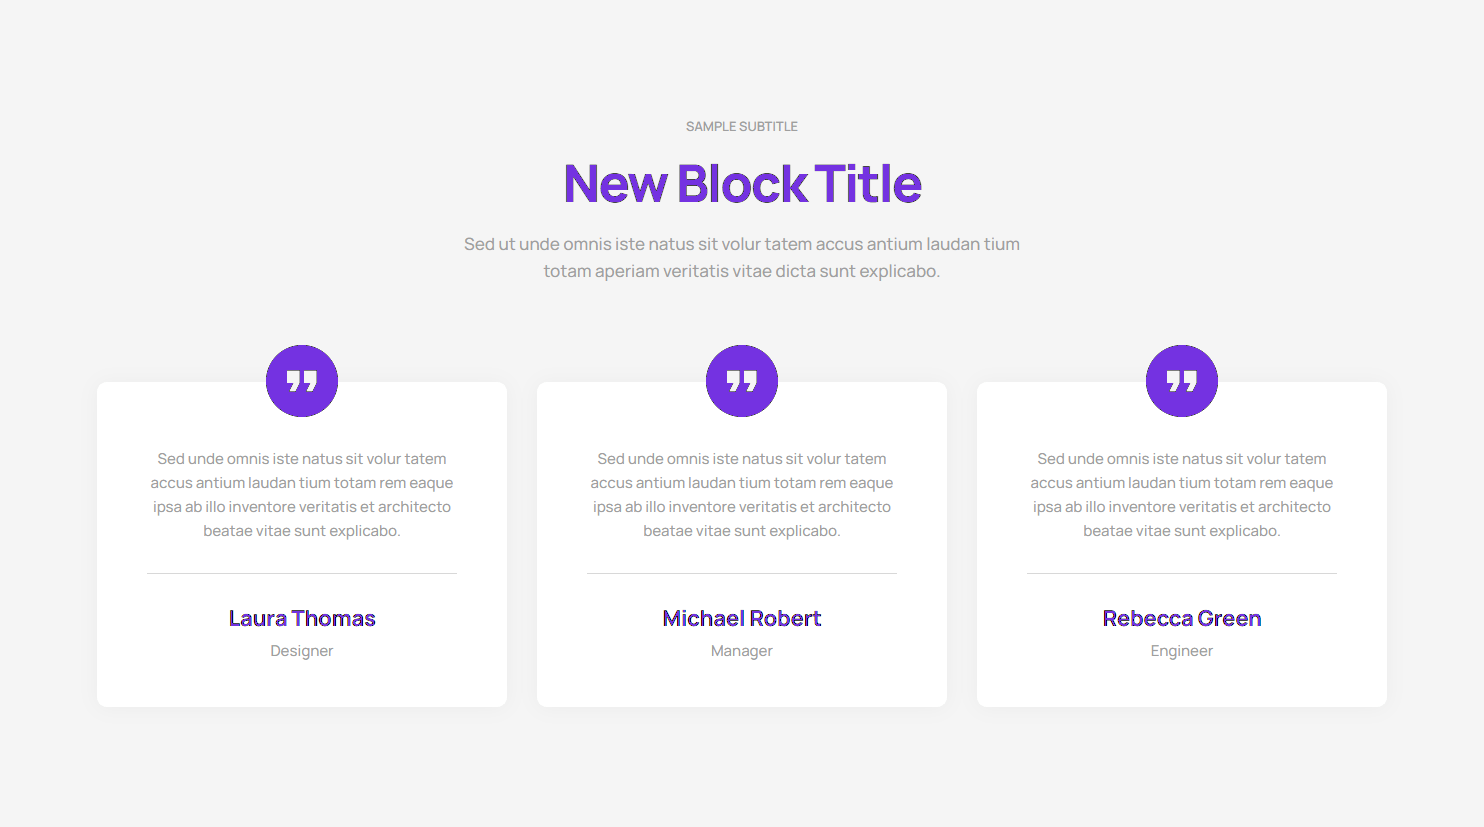Click the word "Title" in the purple heading
1484x827 pixels.
pos(868,184)
